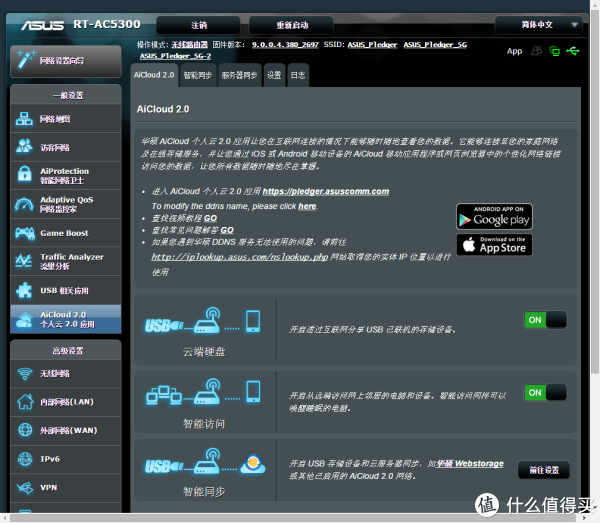Switch to the settings tab
Image resolution: width=600 pixels, height=523 pixels.
[274, 75]
